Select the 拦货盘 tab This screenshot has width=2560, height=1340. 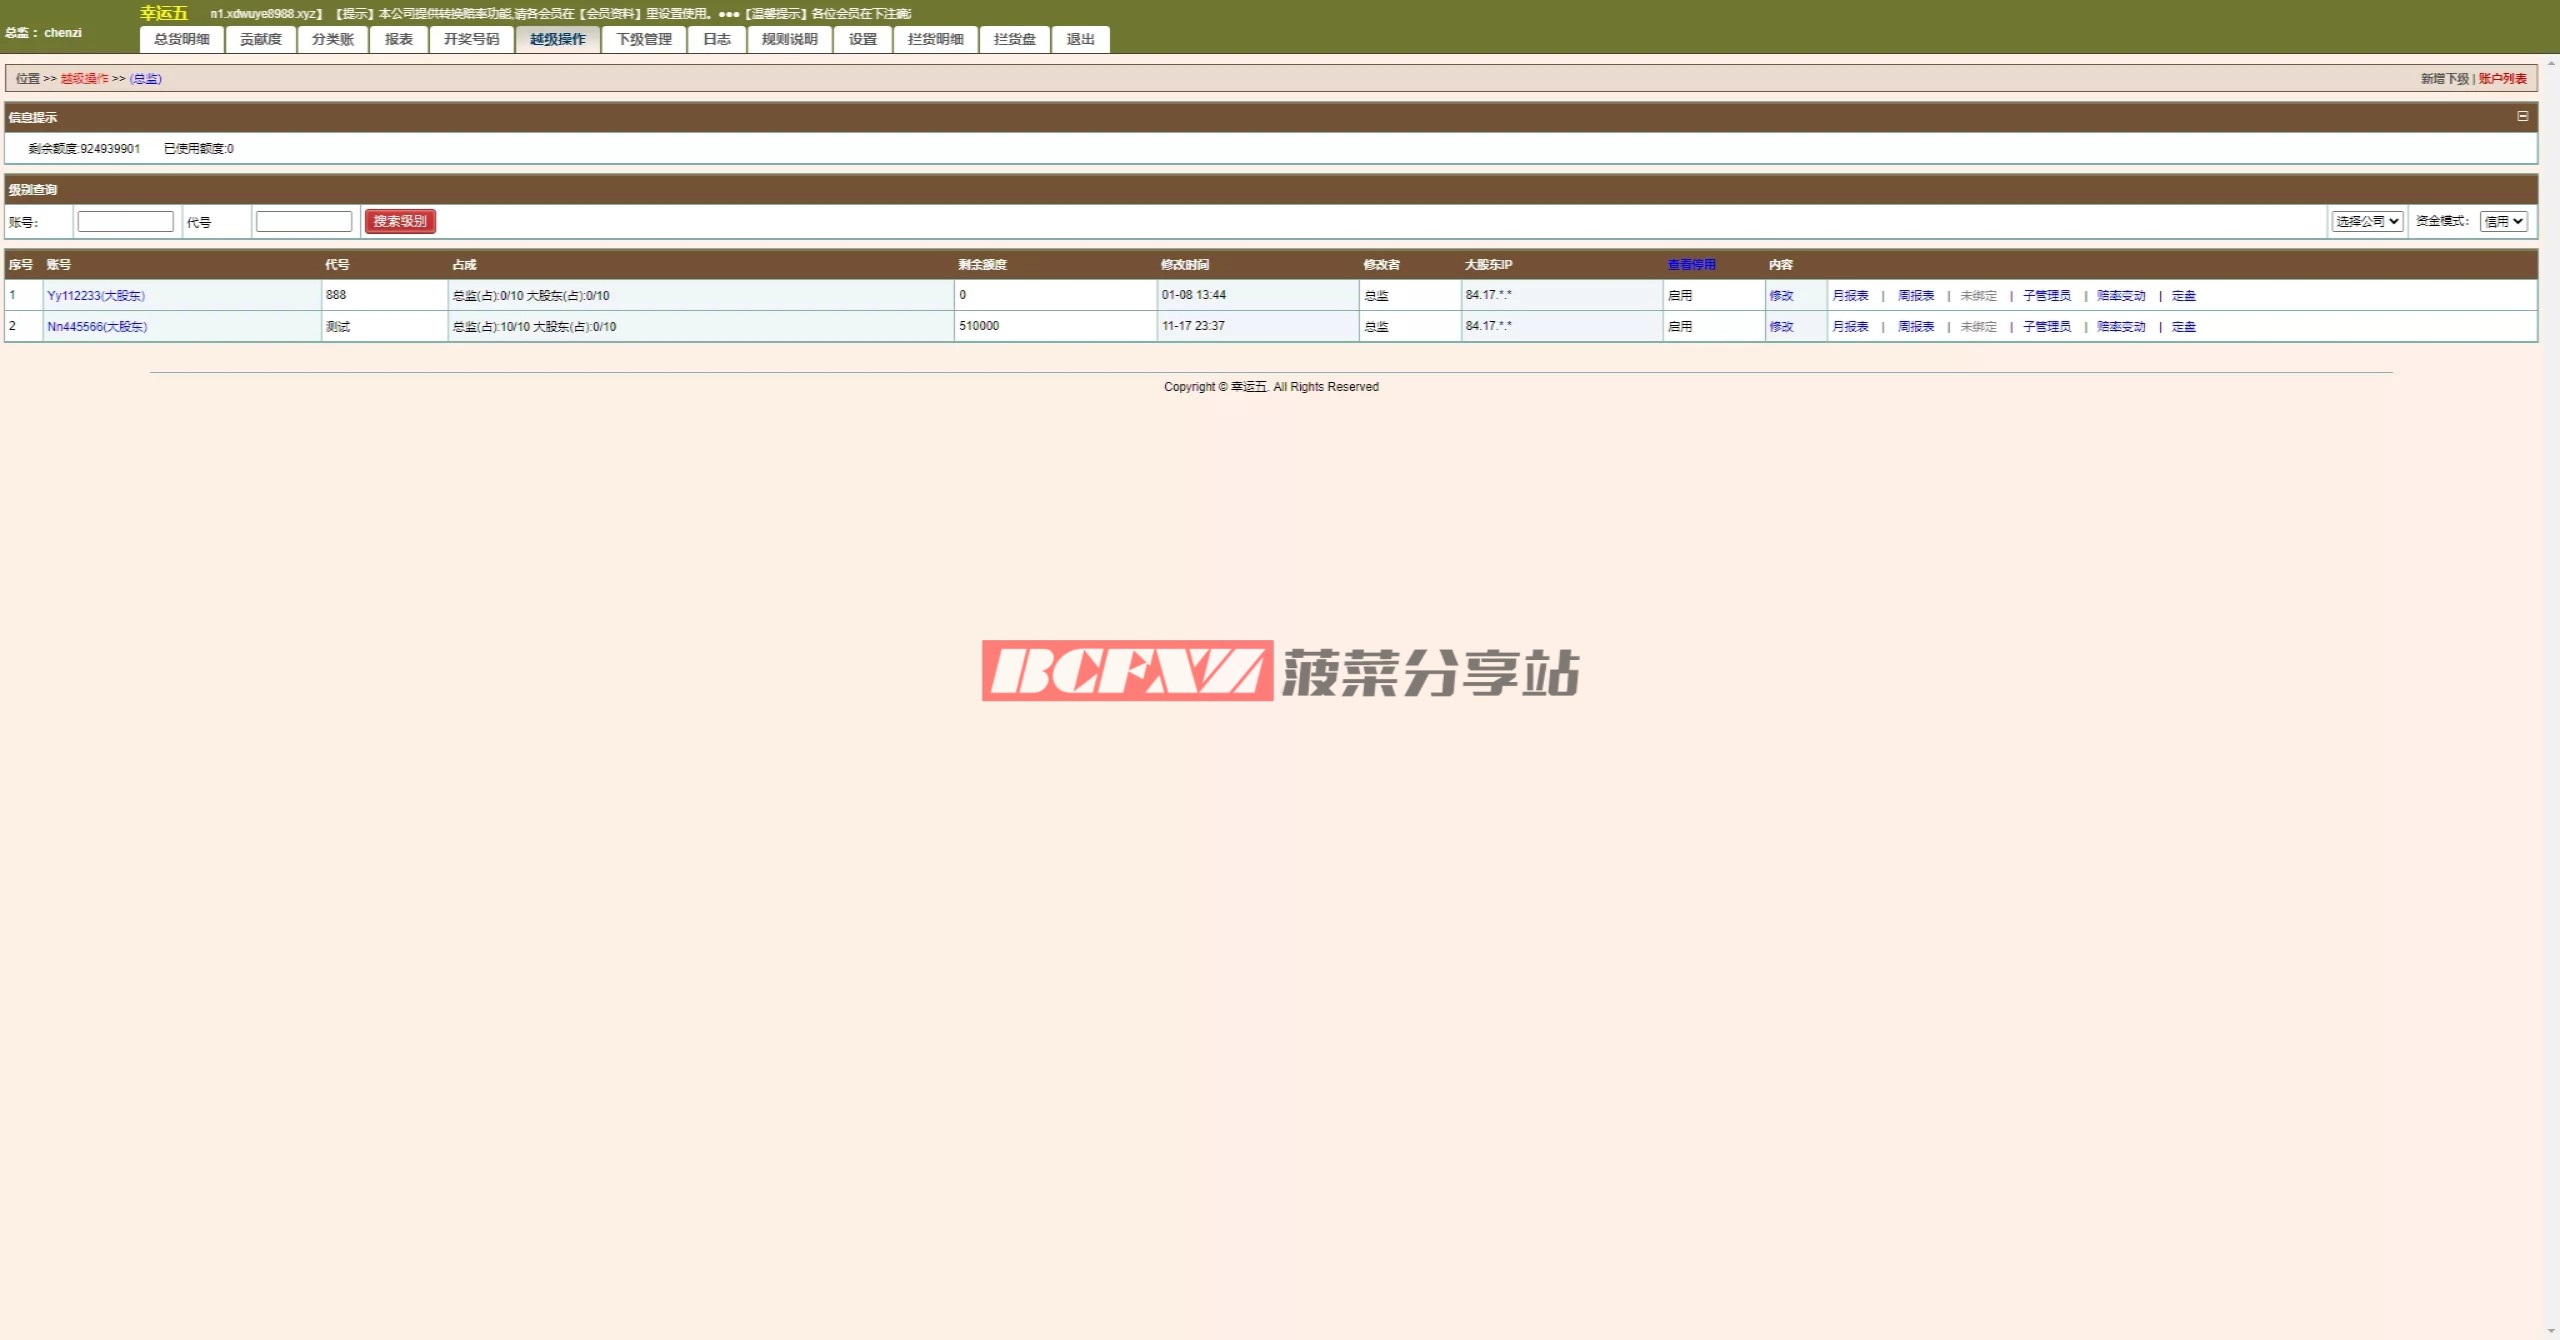[1014, 39]
